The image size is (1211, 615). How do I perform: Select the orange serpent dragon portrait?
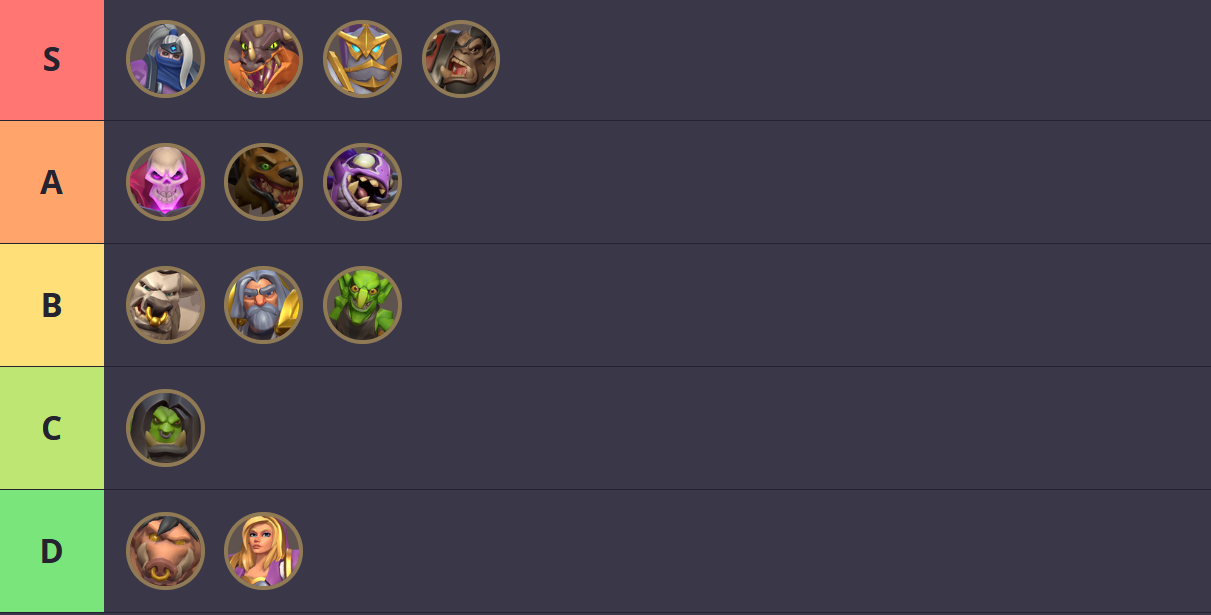point(263,59)
